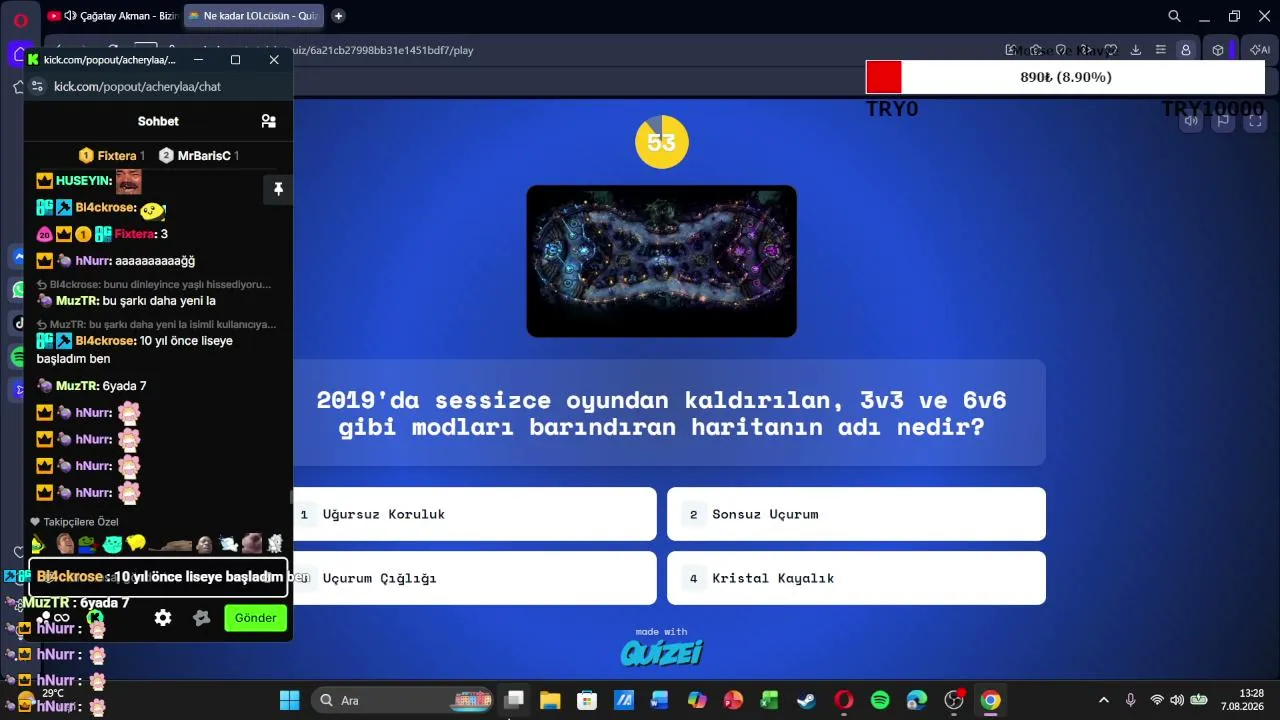
Task: Click the chat message input box
Action: tap(159, 577)
